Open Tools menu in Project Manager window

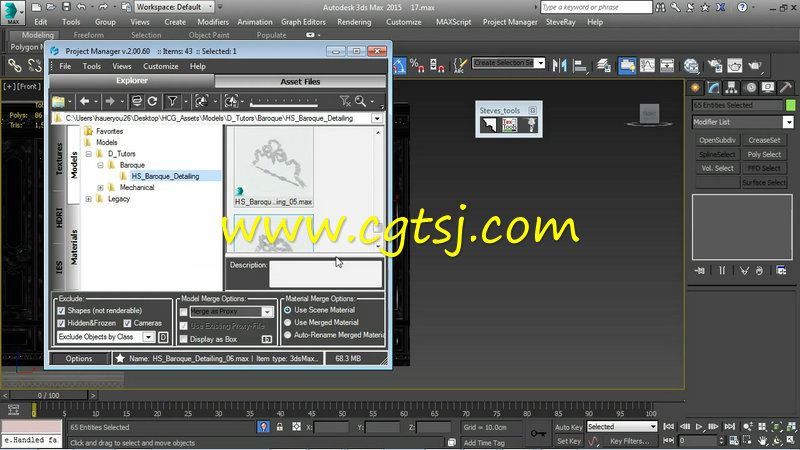91,66
